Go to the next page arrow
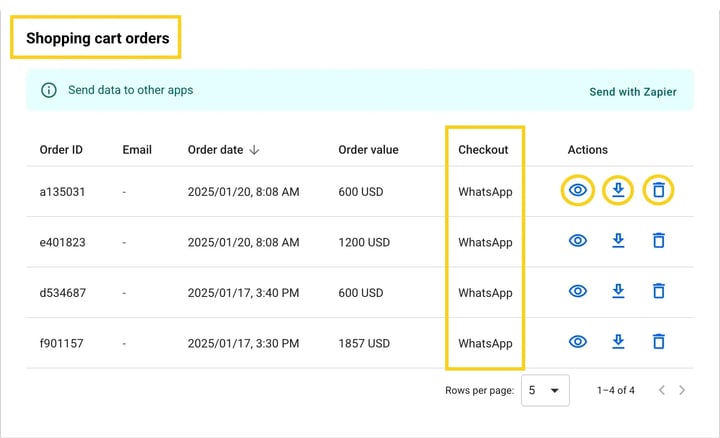The width and height of the screenshot is (720, 438). (682, 390)
